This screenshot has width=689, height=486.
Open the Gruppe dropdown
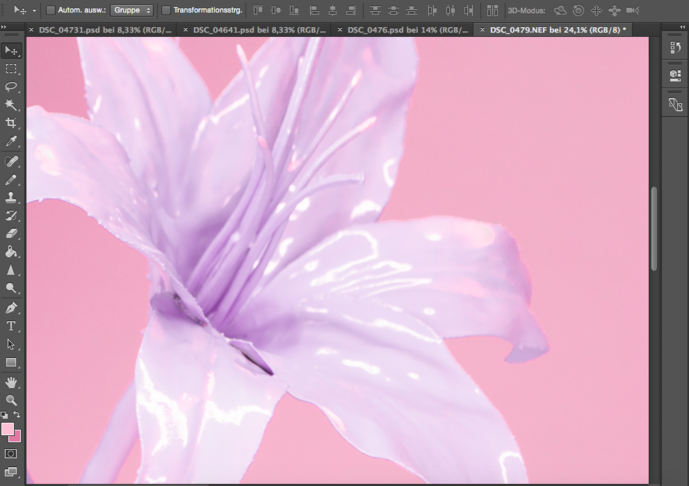coord(132,10)
